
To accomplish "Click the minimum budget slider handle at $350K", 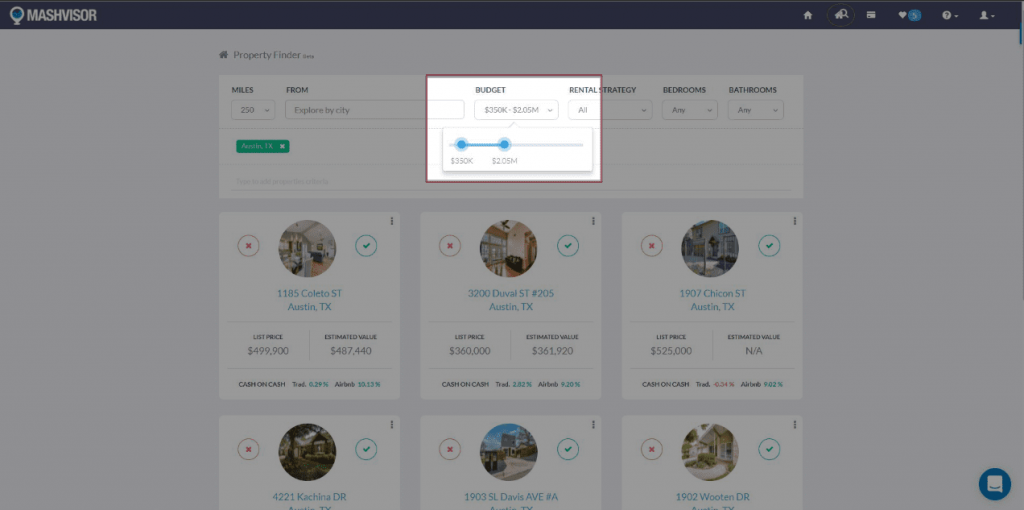I will point(461,144).
